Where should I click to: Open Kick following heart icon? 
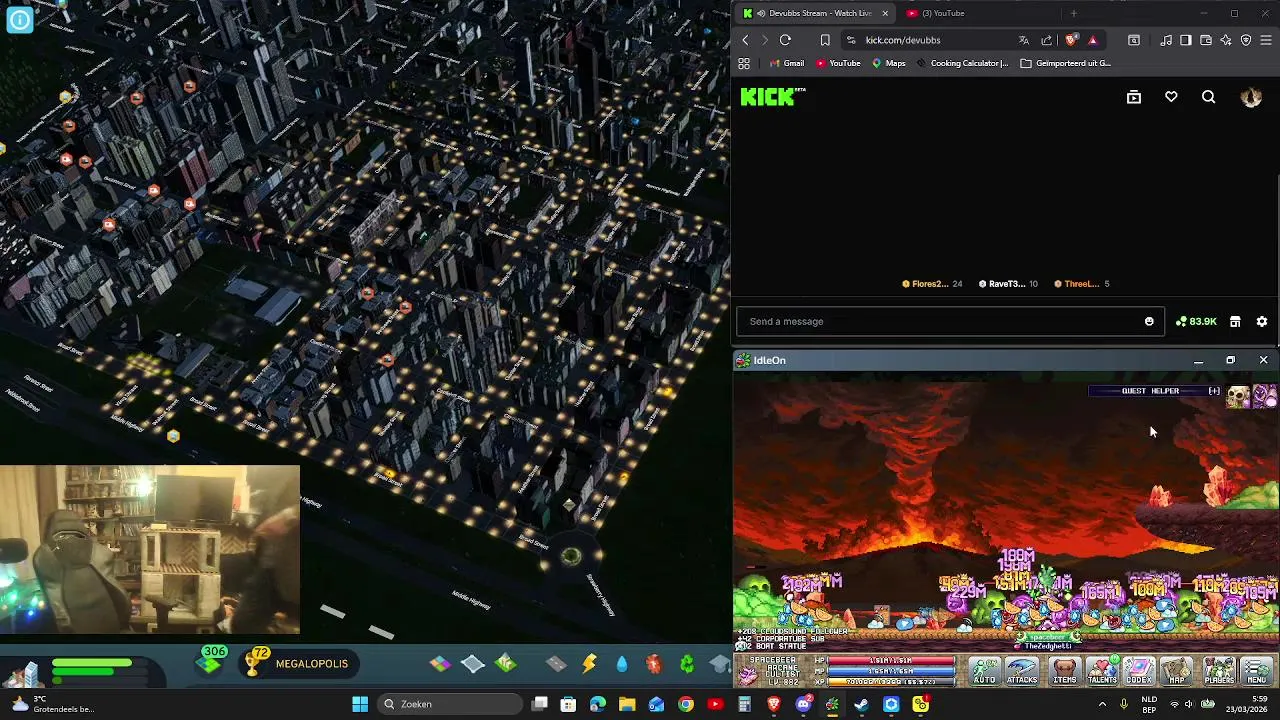pos(1171,97)
